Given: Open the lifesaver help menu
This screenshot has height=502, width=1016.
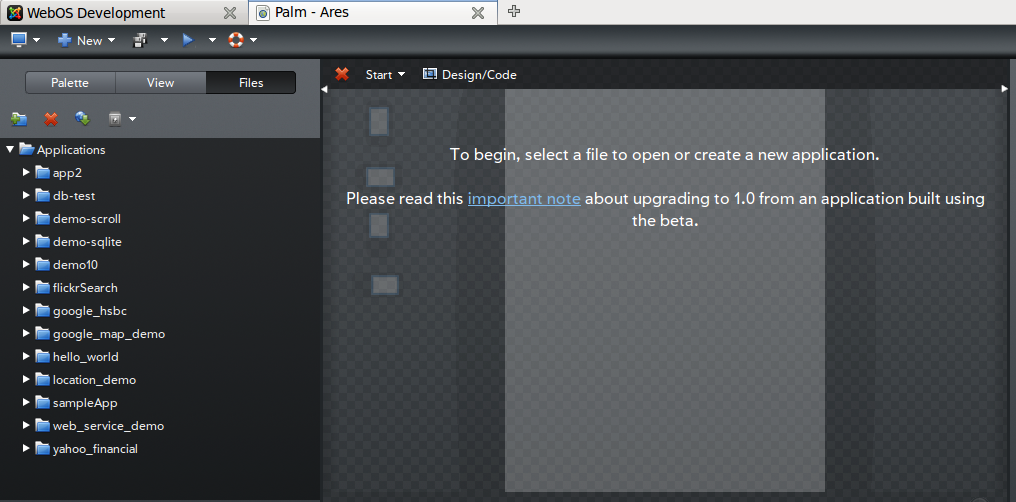Looking at the screenshot, I should [x=242, y=40].
